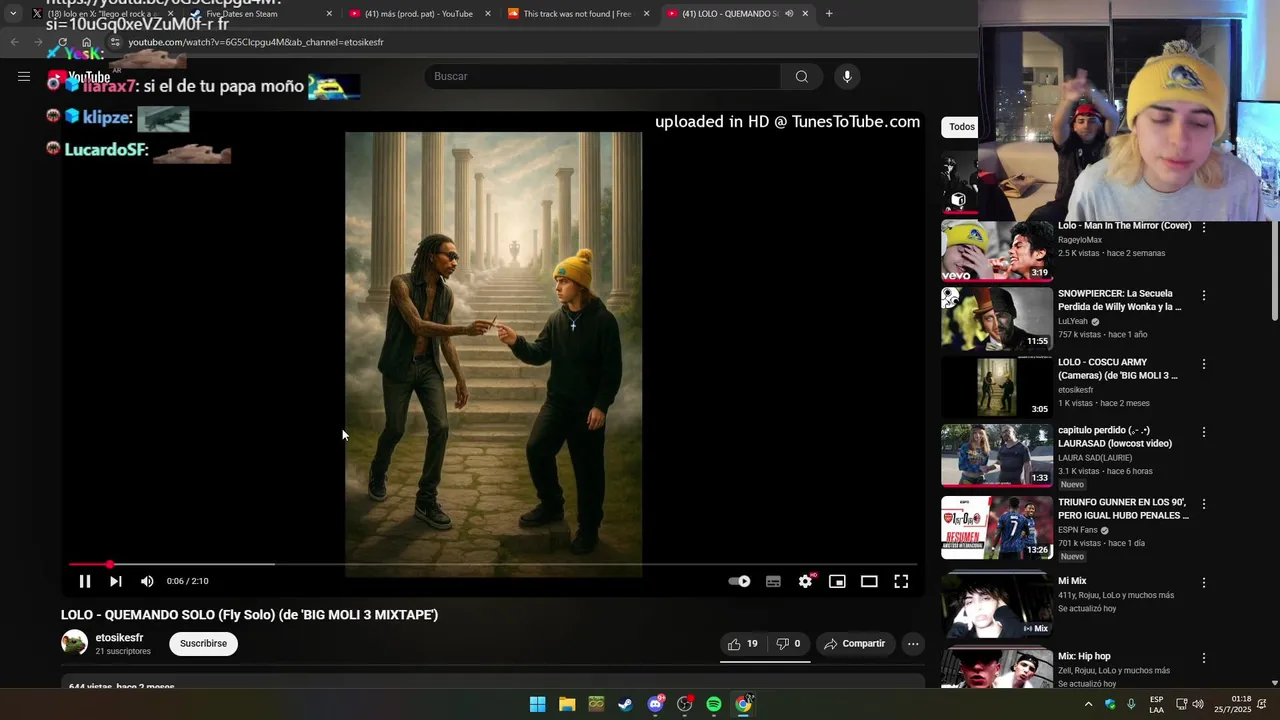This screenshot has width=1280, height=720.
Task: Click the microphone tray icon
Action: [1131, 704]
